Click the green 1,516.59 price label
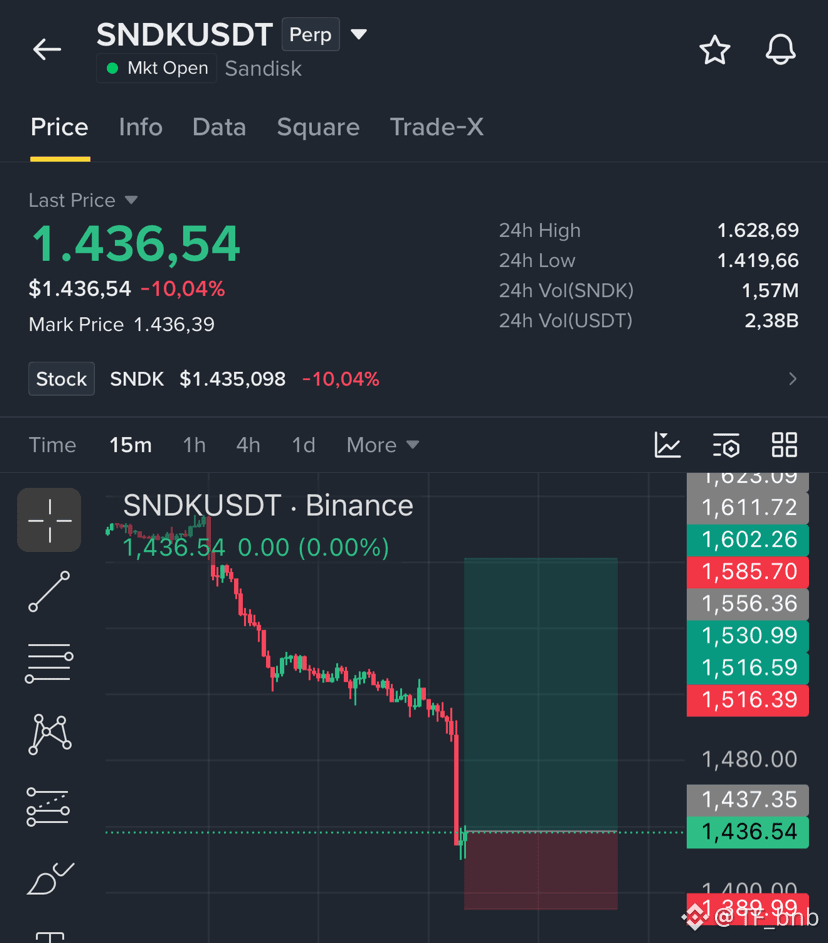Screen dimensions: 828x943 pos(748,668)
